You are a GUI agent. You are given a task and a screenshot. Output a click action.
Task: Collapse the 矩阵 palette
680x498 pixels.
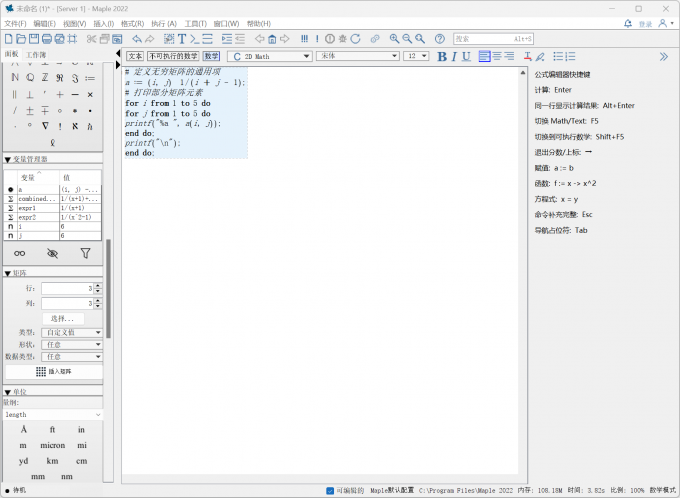(x=7, y=273)
